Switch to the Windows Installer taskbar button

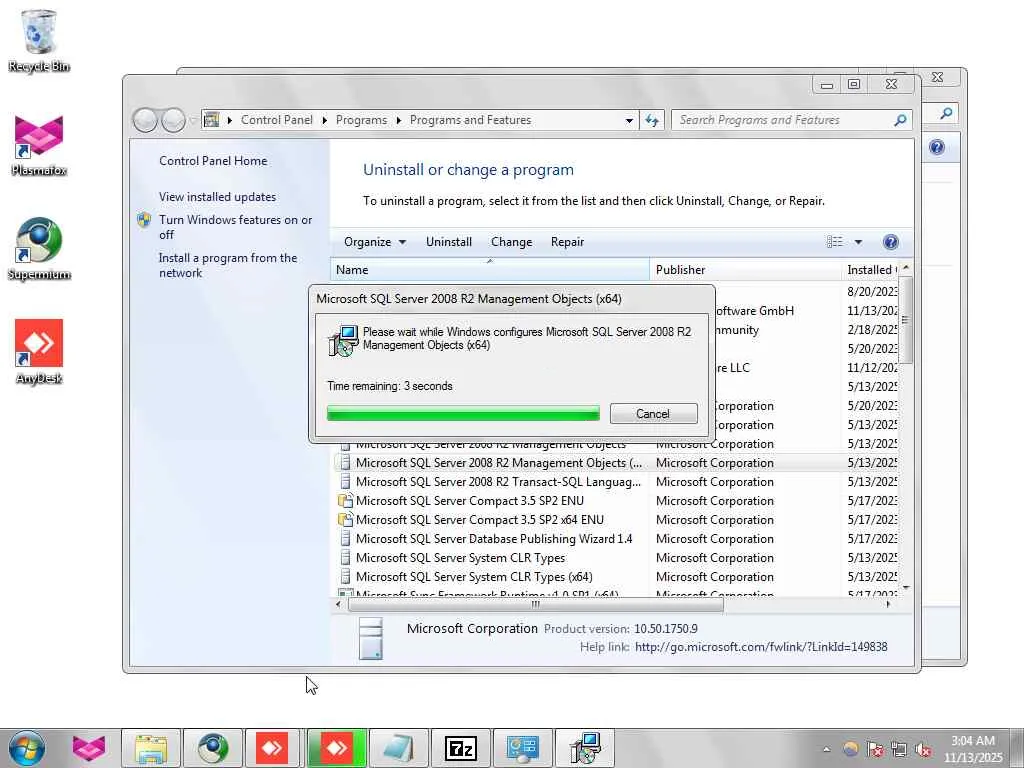pos(584,748)
